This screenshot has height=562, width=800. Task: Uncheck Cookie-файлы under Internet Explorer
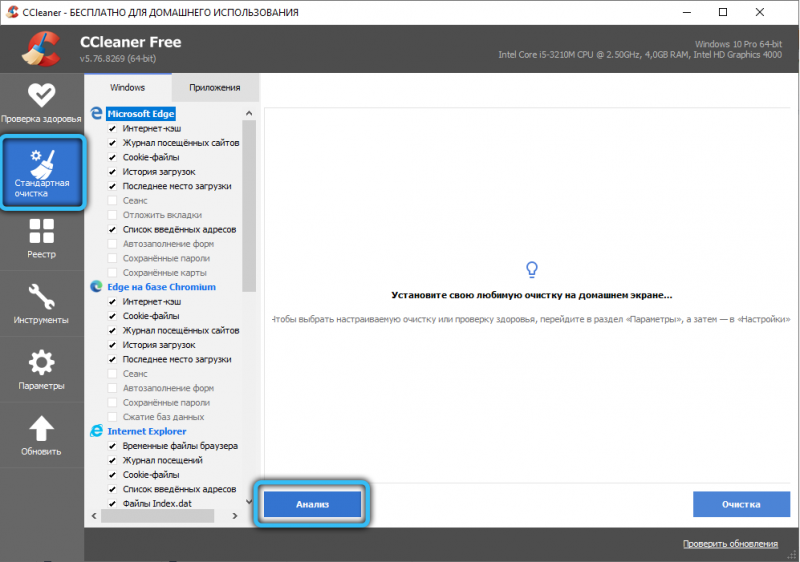pos(112,474)
